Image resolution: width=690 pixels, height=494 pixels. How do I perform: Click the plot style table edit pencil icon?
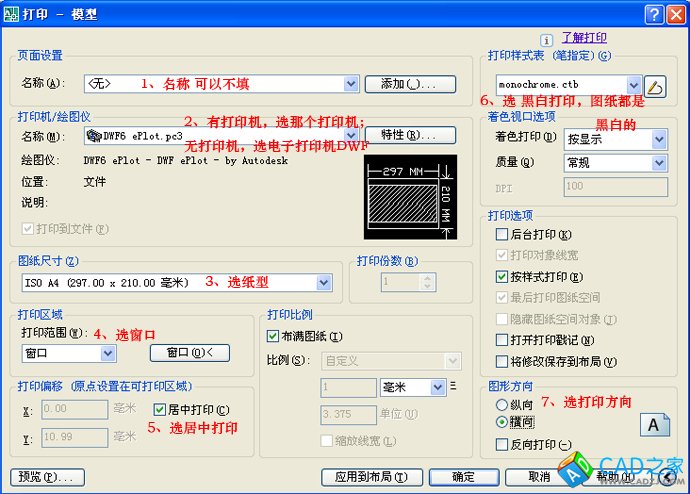655,86
